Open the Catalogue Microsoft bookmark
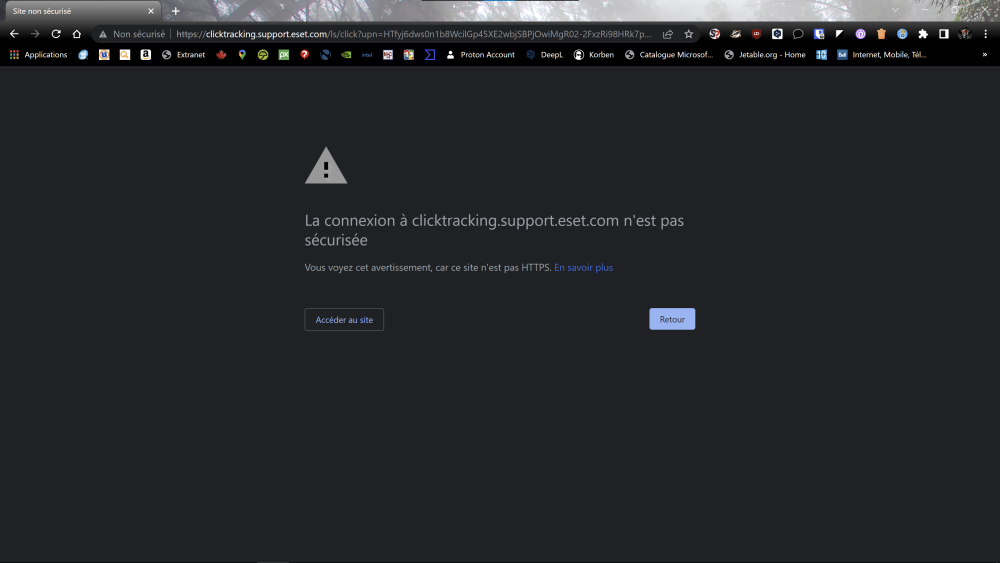This screenshot has width=1000, height=563. coord(669,55)
